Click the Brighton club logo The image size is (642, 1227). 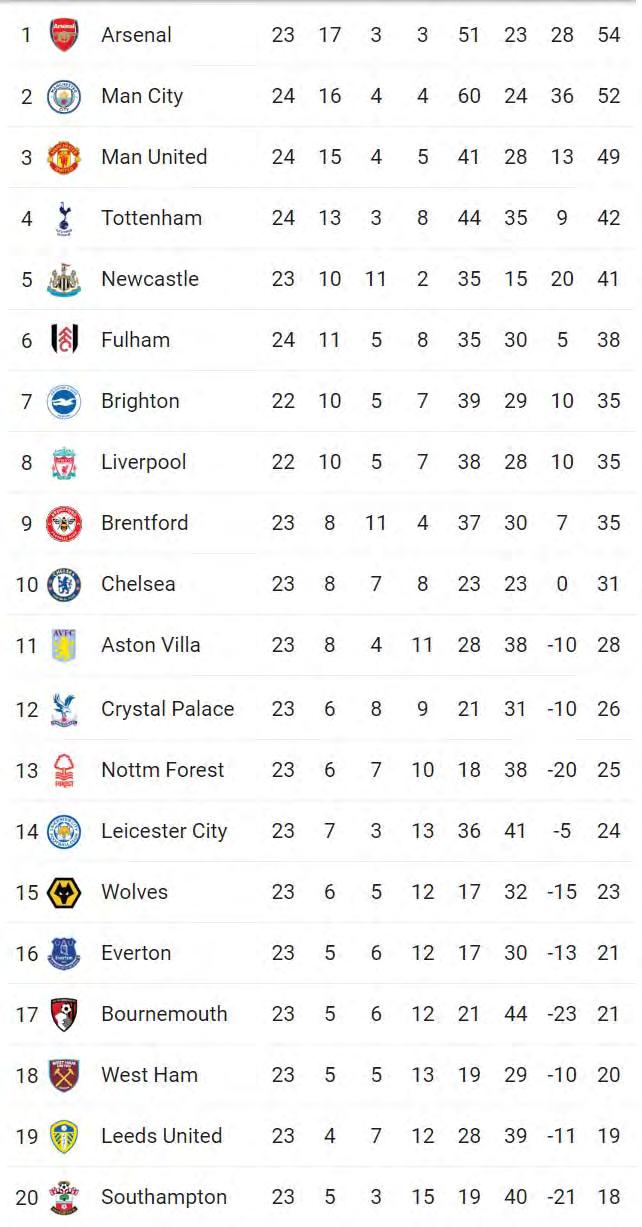[64, 401]
